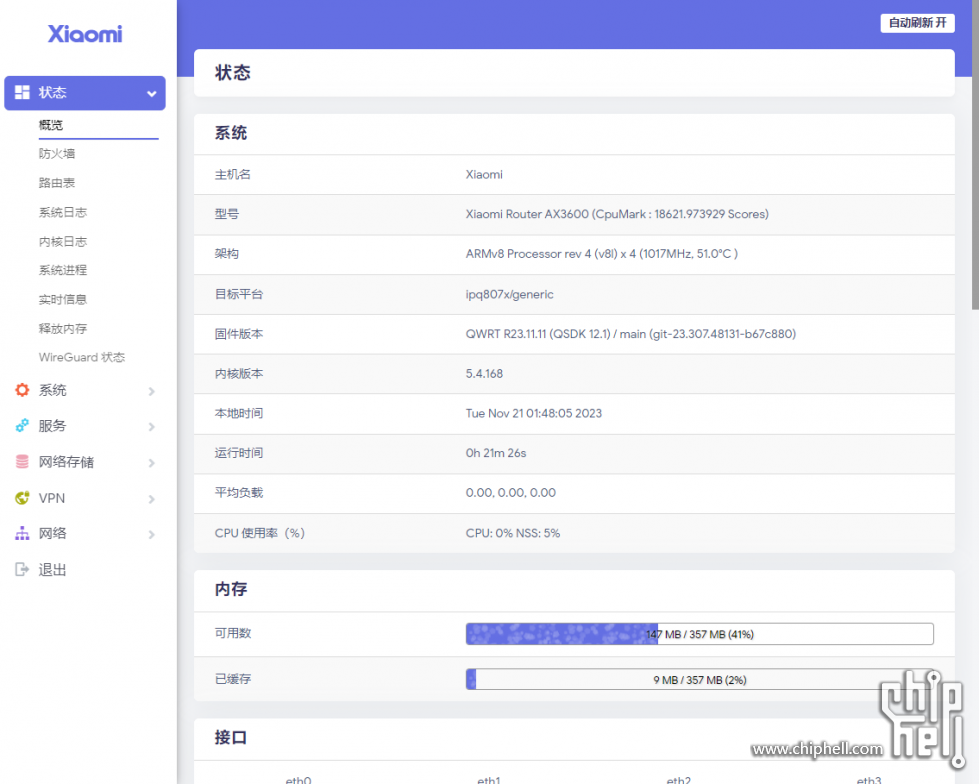979x784 pixels.
Task: Open the 系统日志 submenu item
Action: tap(62, 212)
